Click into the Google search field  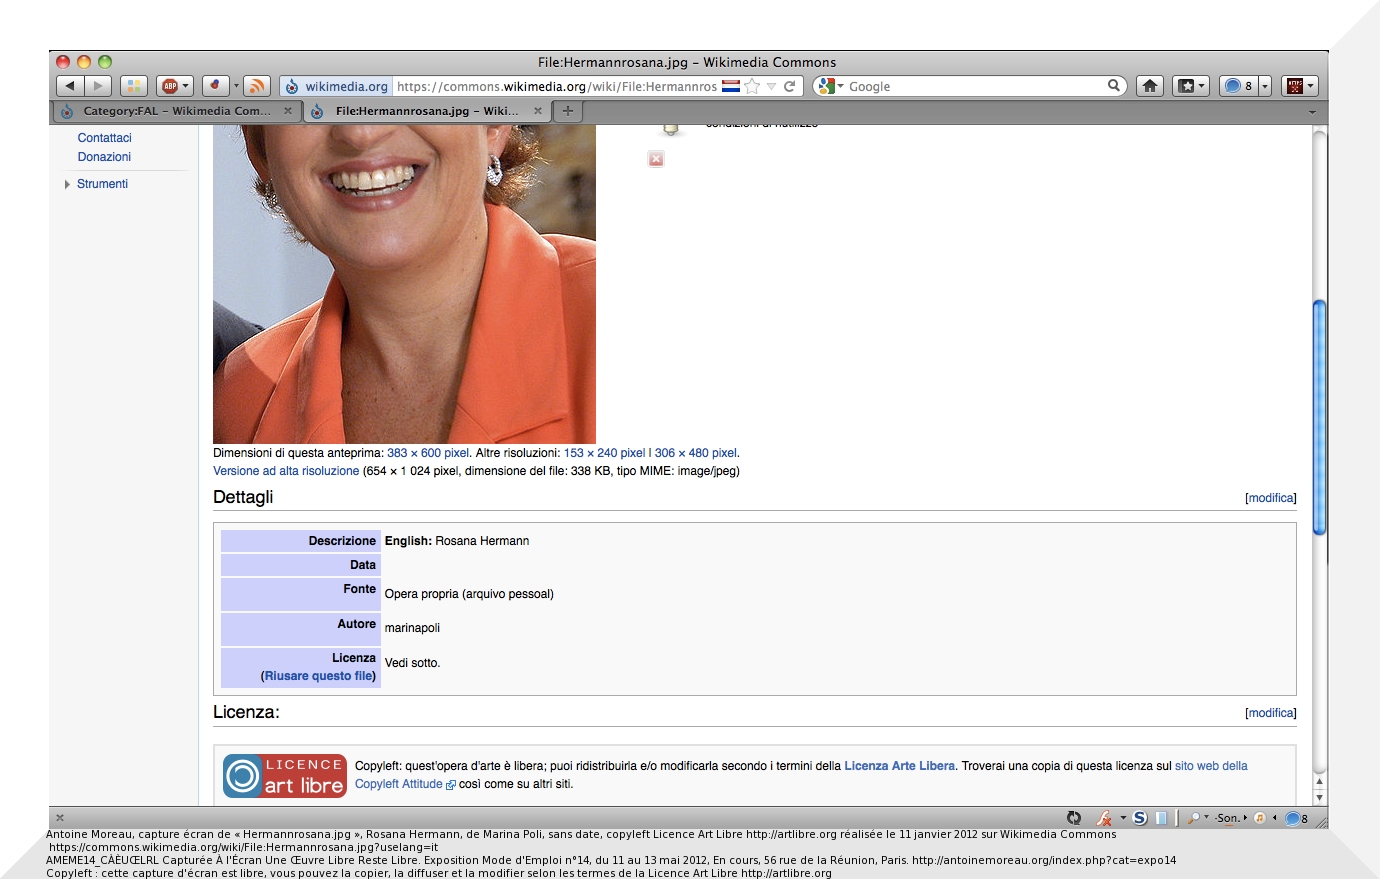[975, 87]
